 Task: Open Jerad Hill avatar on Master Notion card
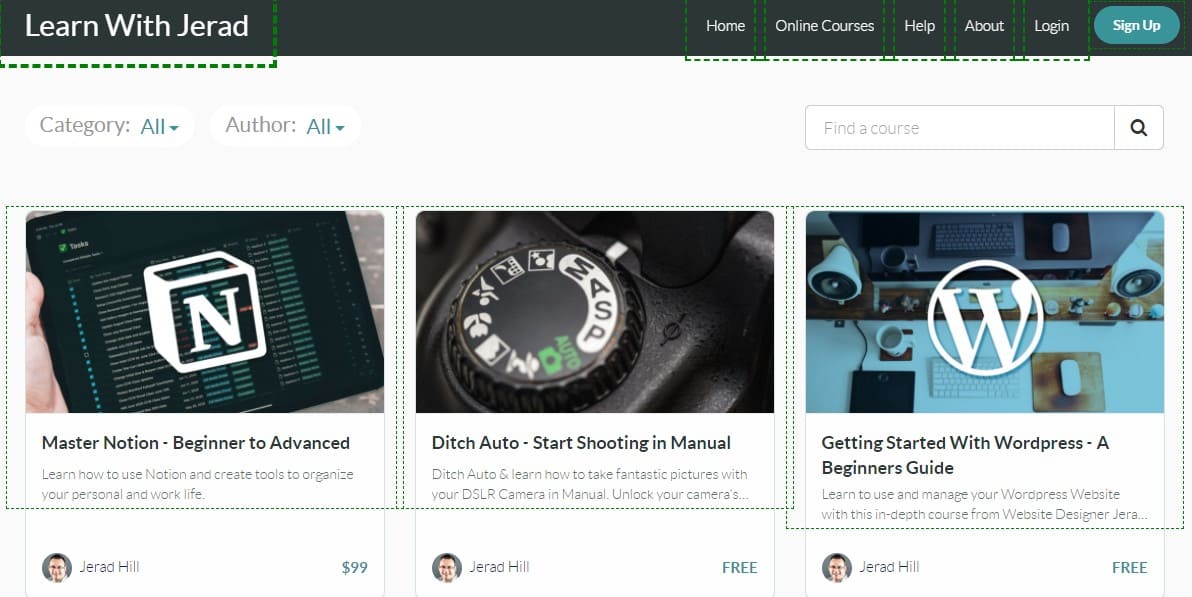(57, 567)
